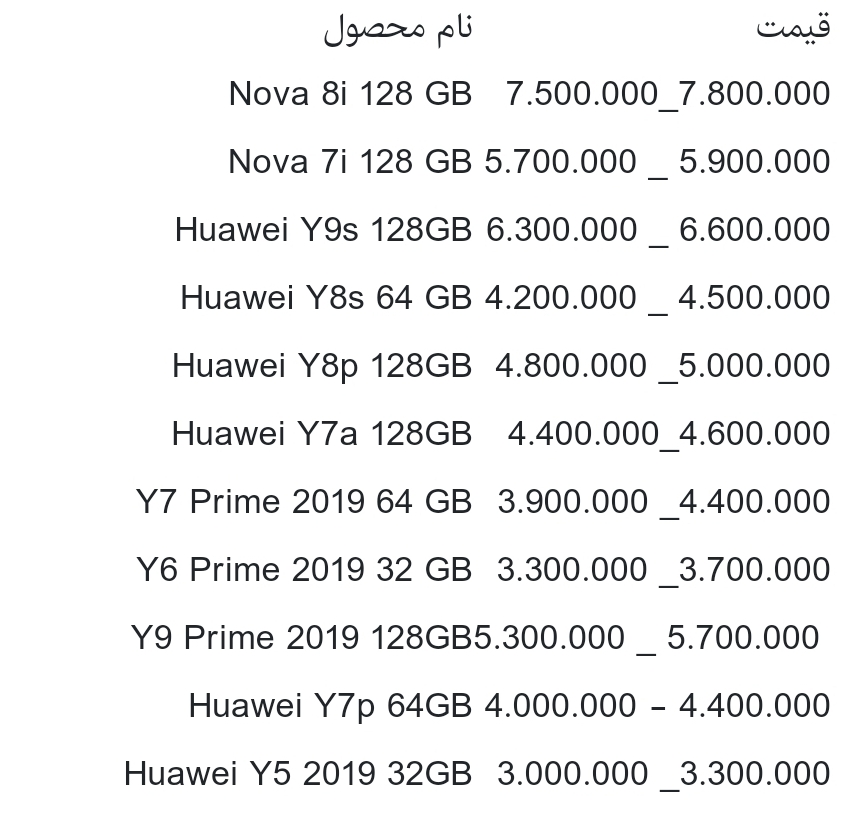Click the "قیمت" column header
The width and height of the screenshot is (844, 834).
pyautogui.click(x=792, y=27)
